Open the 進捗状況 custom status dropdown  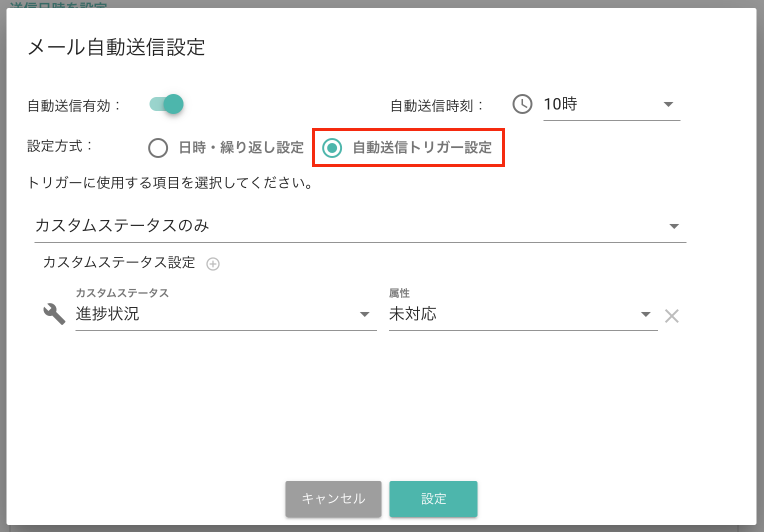pyautogui.click(x=226, y=314)
